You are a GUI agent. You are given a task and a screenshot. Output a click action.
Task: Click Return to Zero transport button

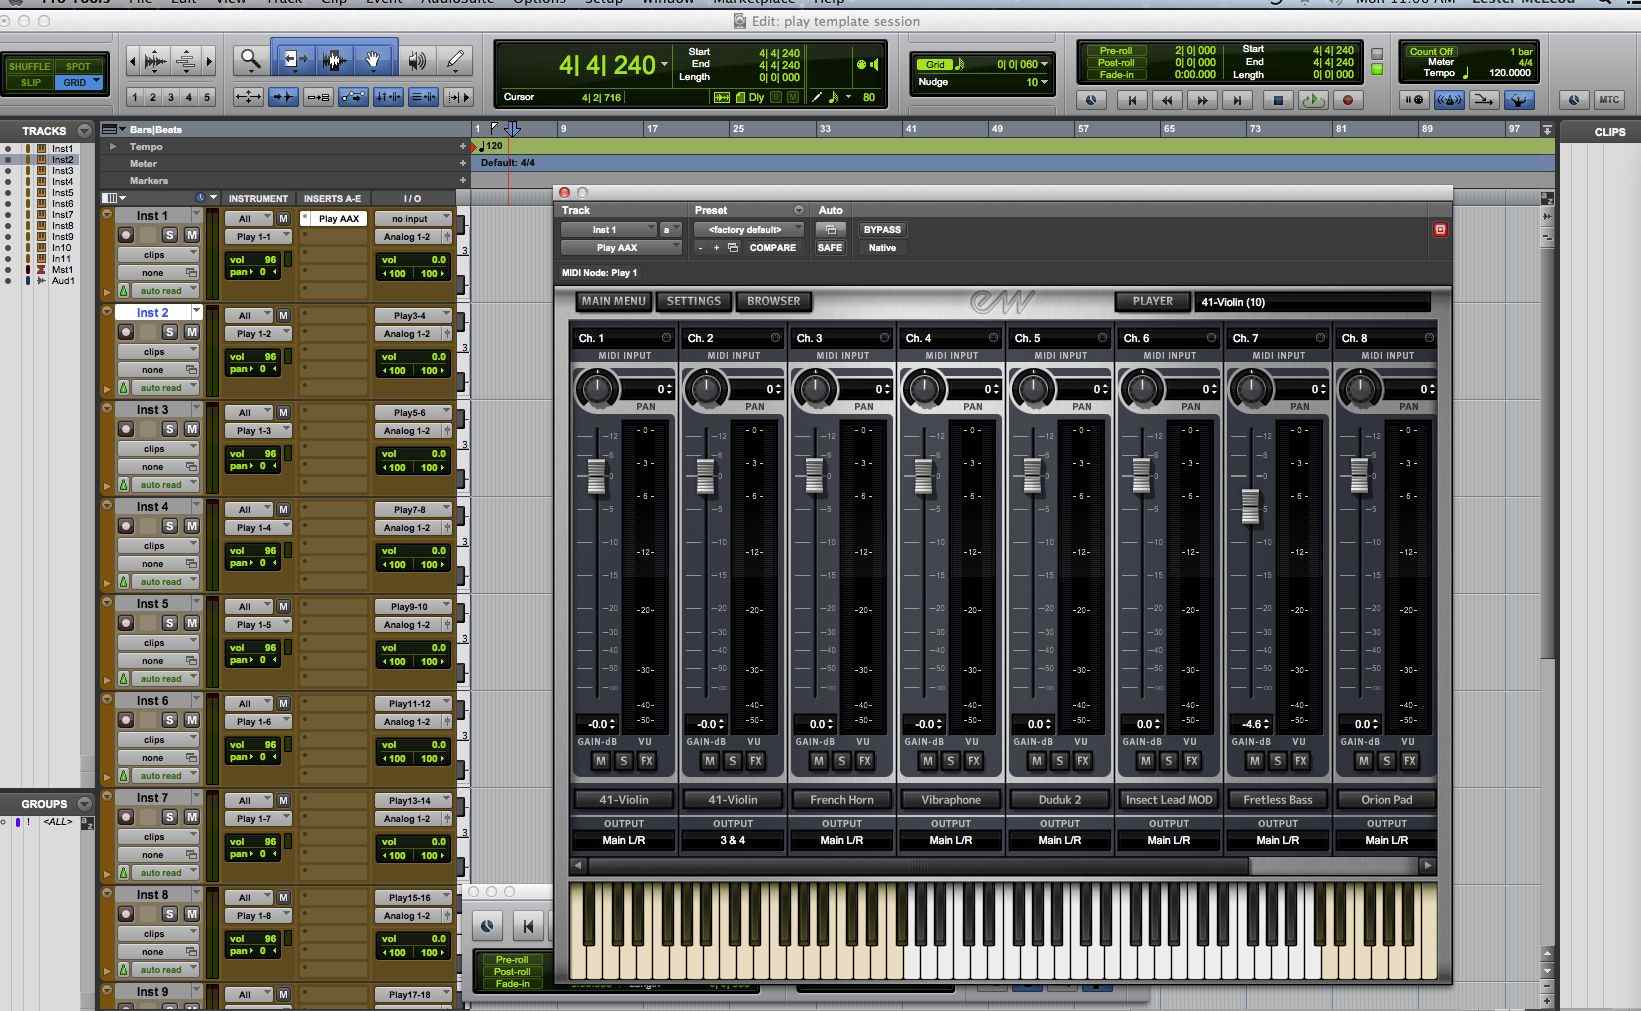coord(1132,100)
